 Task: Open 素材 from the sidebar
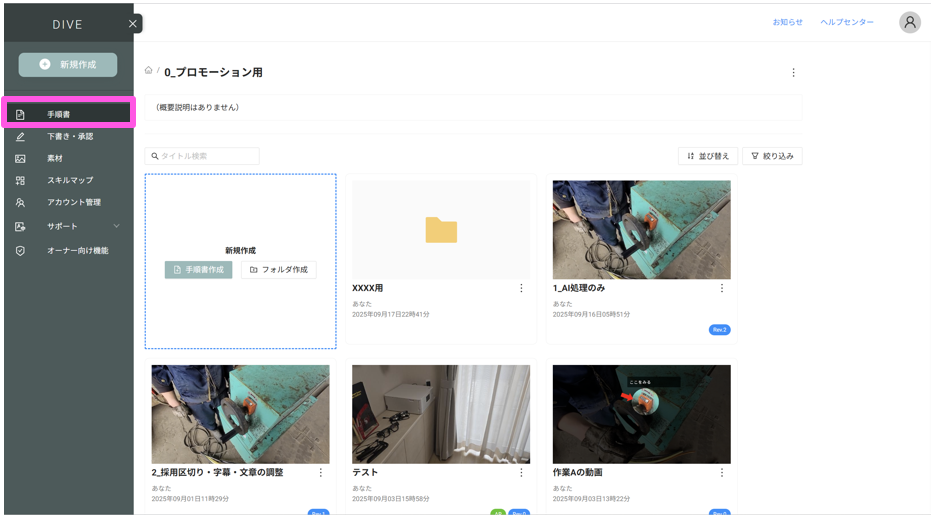[x=54, y=158]
